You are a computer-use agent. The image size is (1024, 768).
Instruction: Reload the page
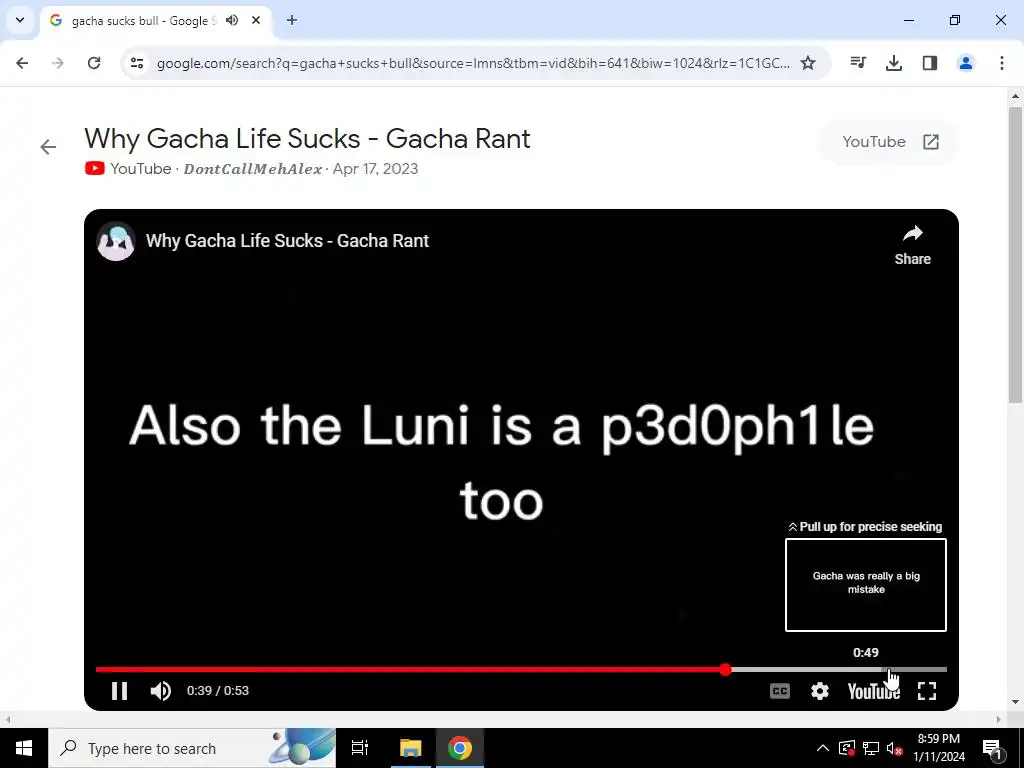point(94,63)
